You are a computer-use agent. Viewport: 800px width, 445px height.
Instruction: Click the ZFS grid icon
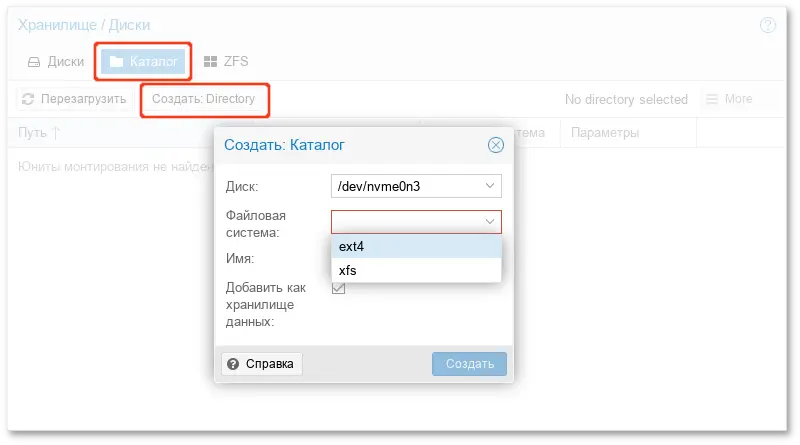click(210, 62)
